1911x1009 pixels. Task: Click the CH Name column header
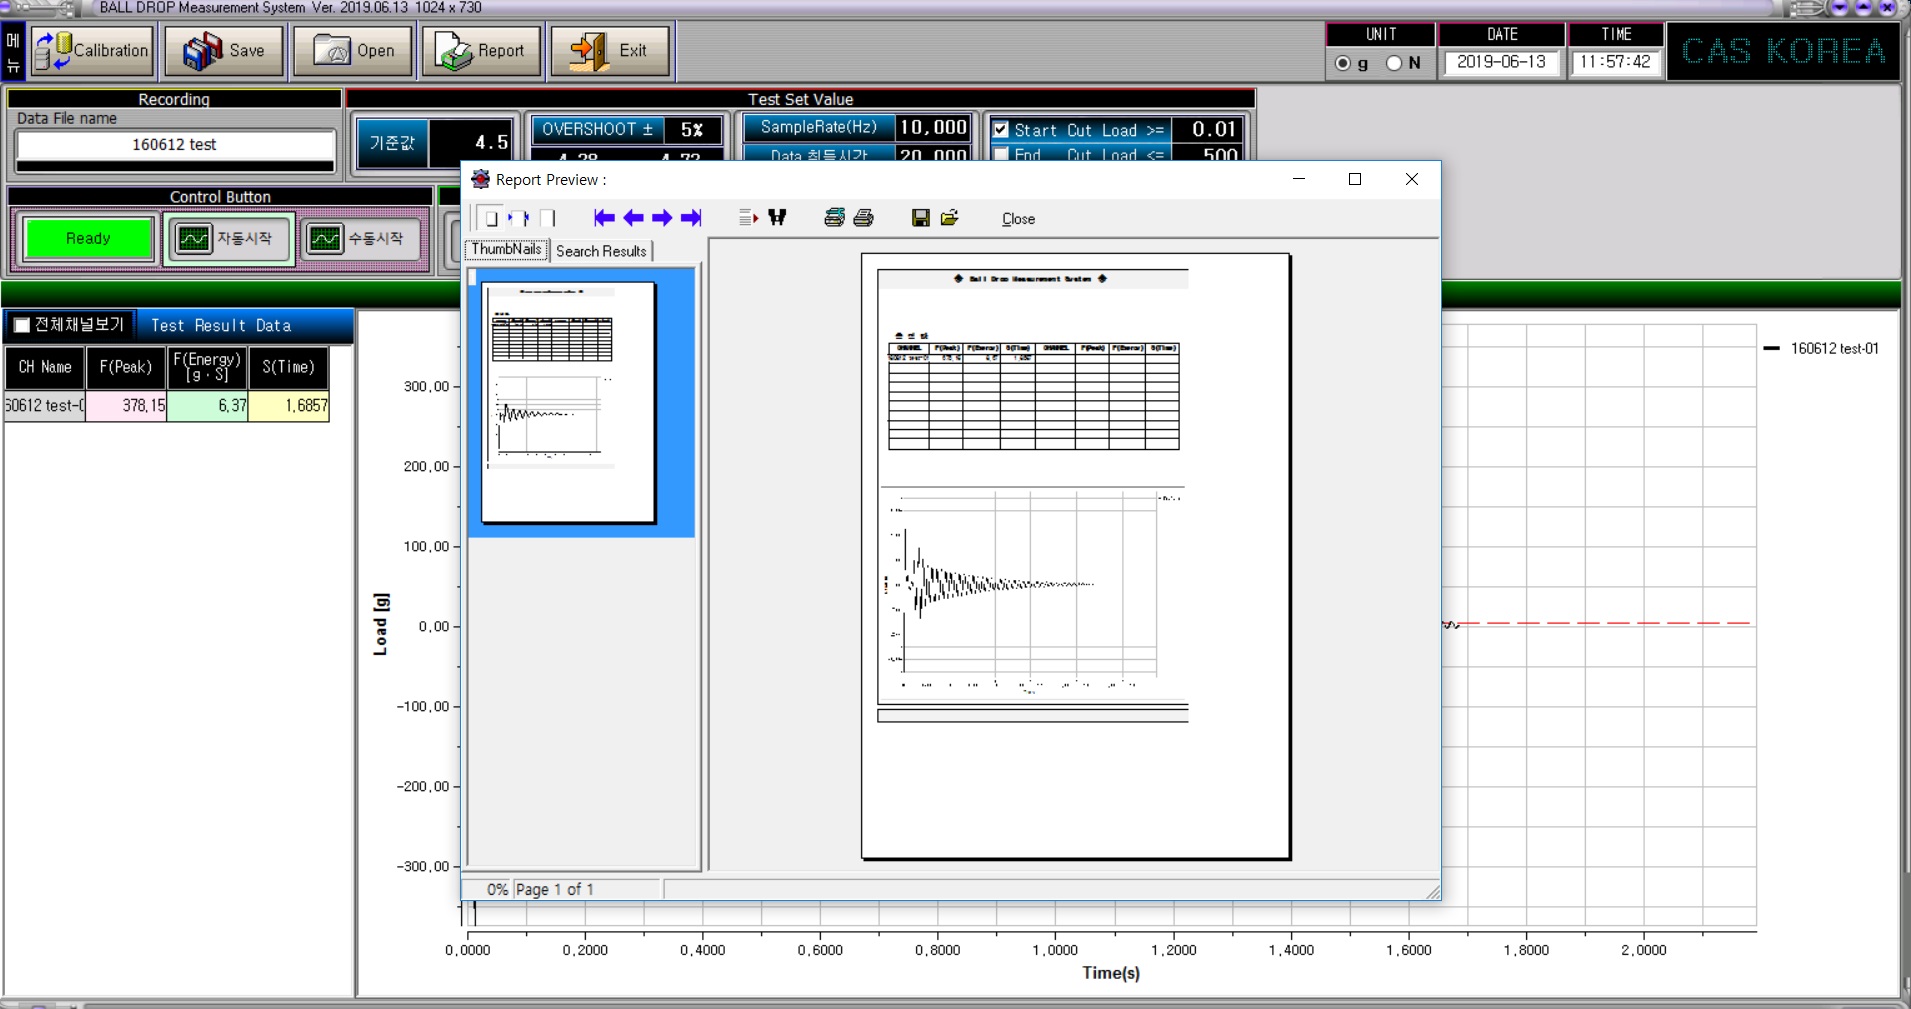45,367
